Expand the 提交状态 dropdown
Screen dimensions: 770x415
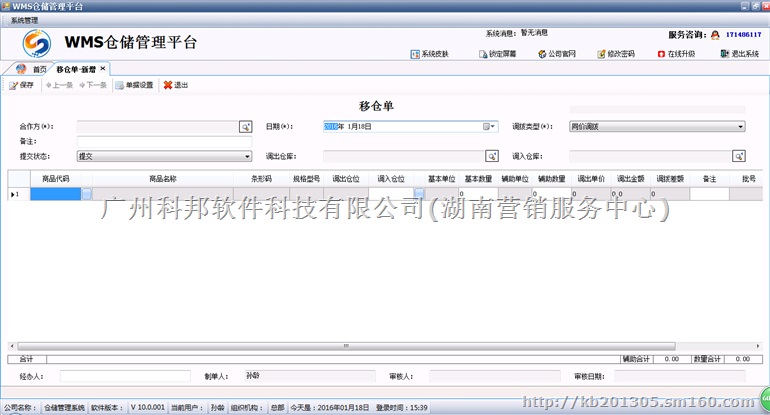247,157
